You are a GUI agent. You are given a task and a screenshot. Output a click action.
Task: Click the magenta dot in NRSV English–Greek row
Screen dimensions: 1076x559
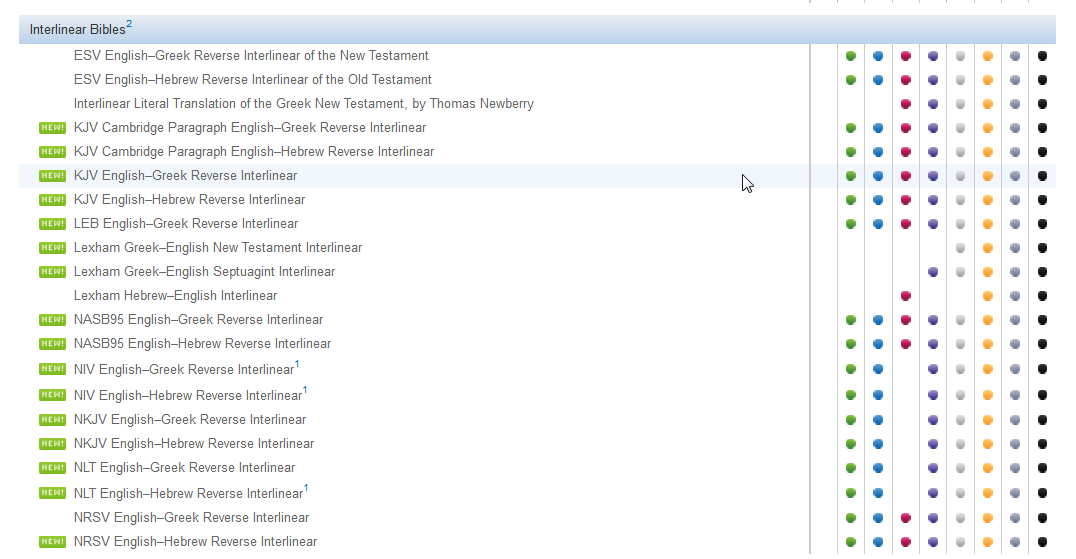tap(906, 518)
